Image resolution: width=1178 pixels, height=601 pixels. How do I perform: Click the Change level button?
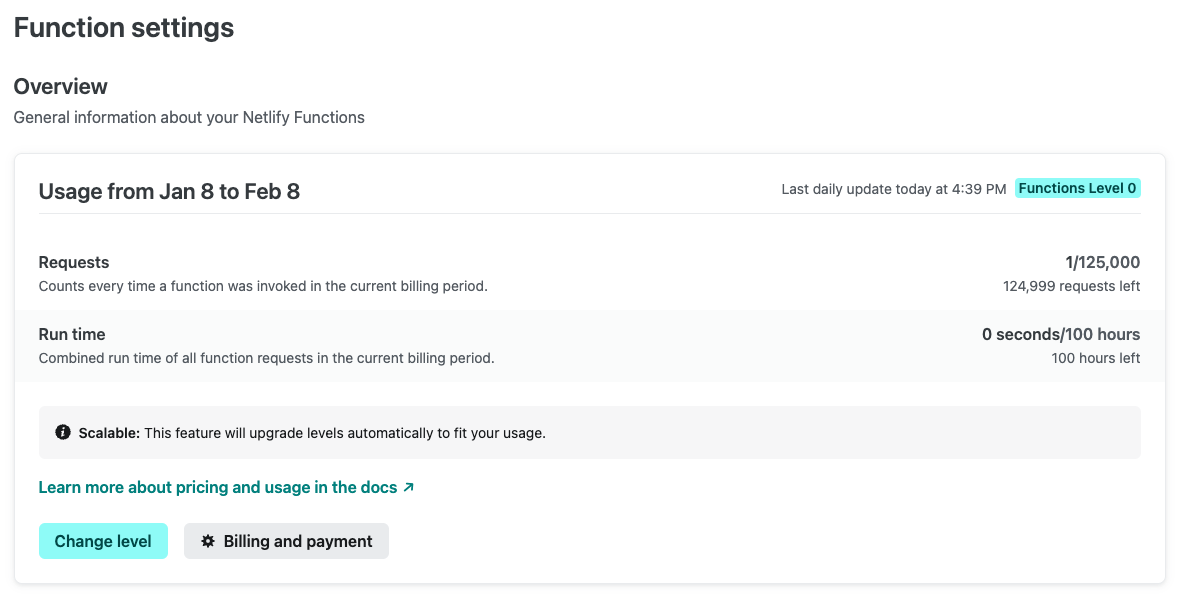[x=103, y=541]
